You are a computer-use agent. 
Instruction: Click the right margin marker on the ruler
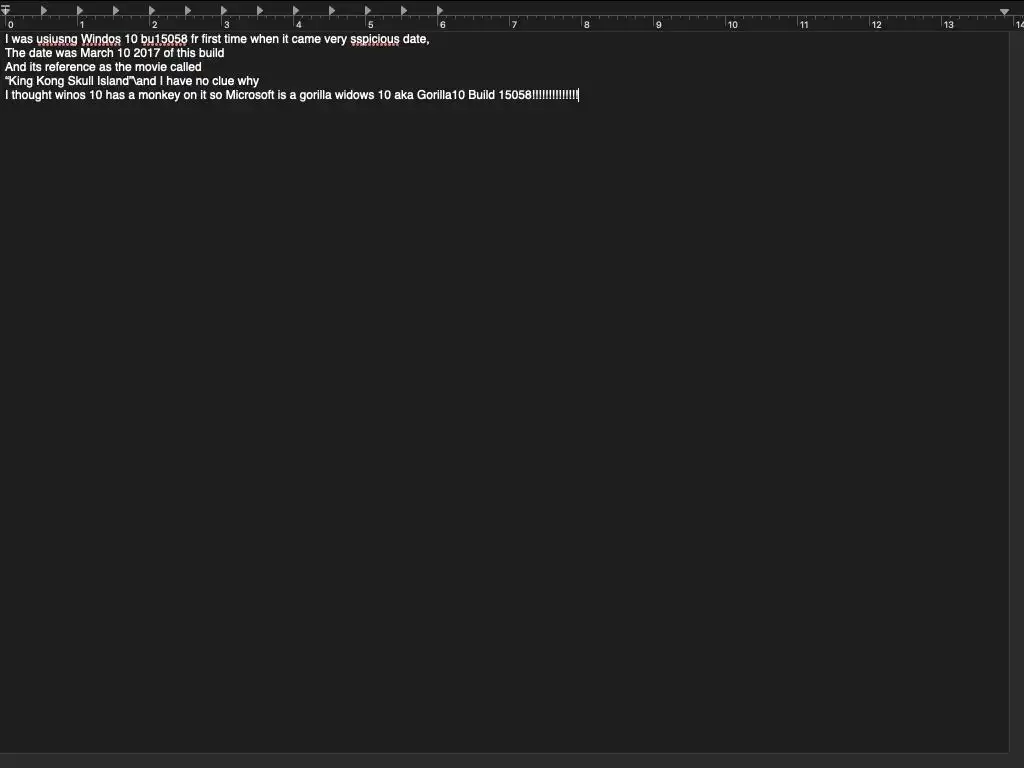pyautogui.click(x=1004, y=12)
